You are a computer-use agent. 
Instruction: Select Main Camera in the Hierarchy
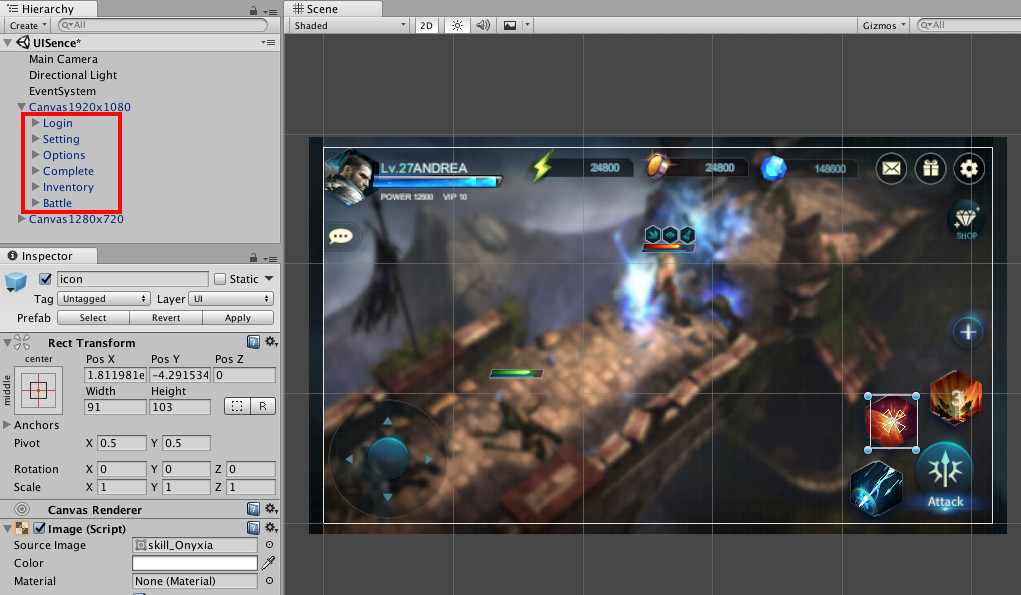point(63,59)
